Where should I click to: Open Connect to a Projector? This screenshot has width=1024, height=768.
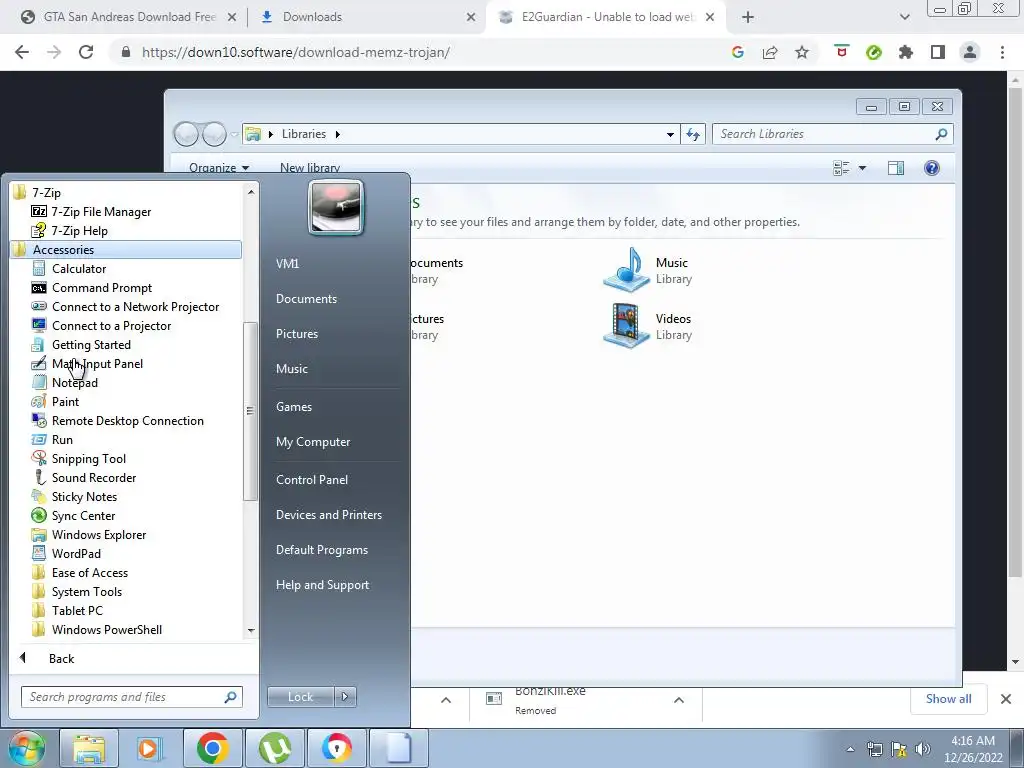pyautogui.click(x=101, y=325)
